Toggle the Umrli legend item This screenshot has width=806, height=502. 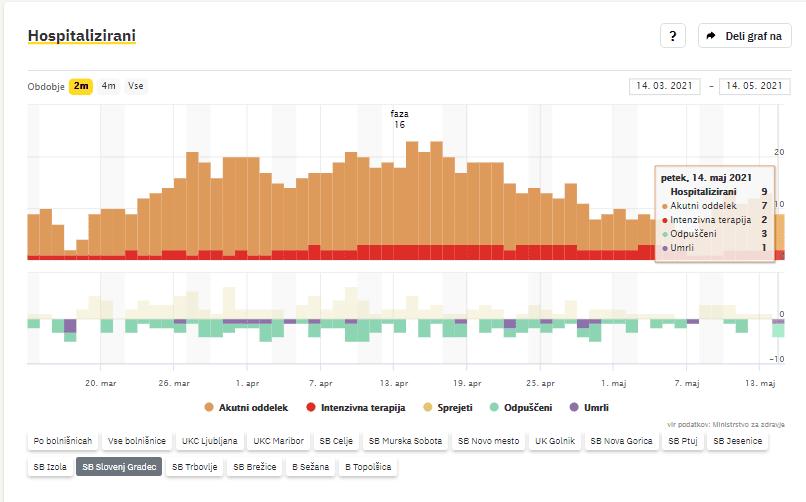point(588,407)
